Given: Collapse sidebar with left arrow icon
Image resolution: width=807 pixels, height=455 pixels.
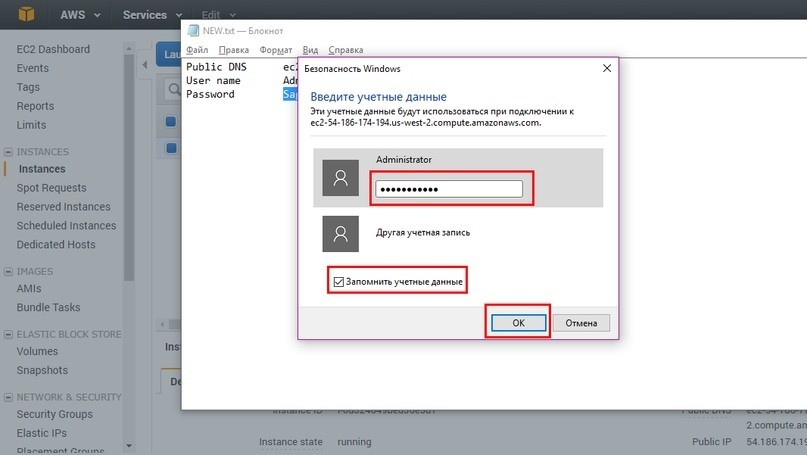Looking at the screenshot, I should [145, 65].
